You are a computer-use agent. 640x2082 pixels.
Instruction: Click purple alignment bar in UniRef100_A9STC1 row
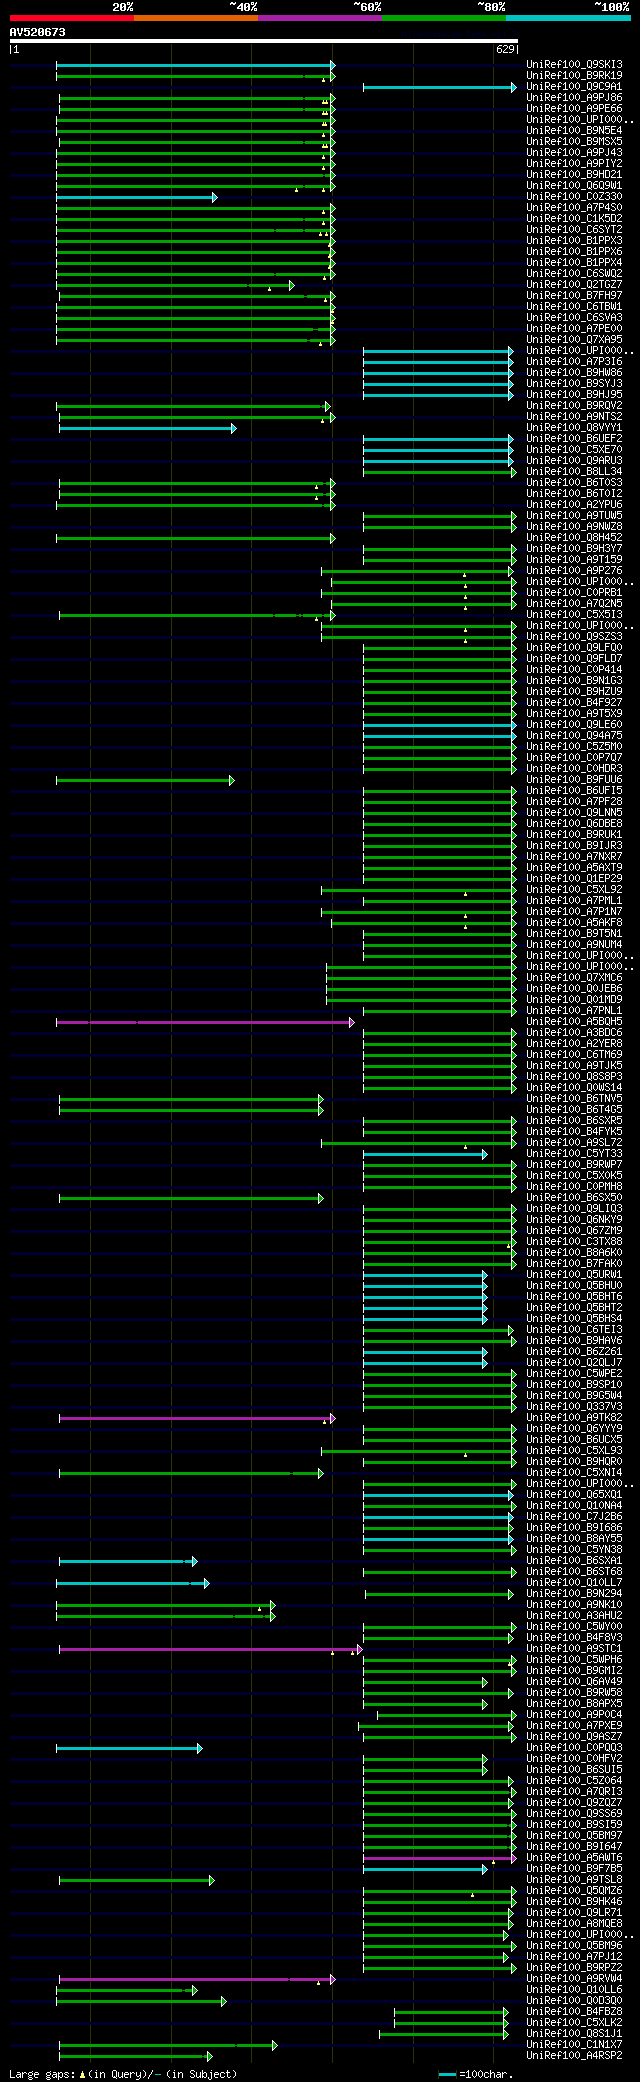(210, 1649)
